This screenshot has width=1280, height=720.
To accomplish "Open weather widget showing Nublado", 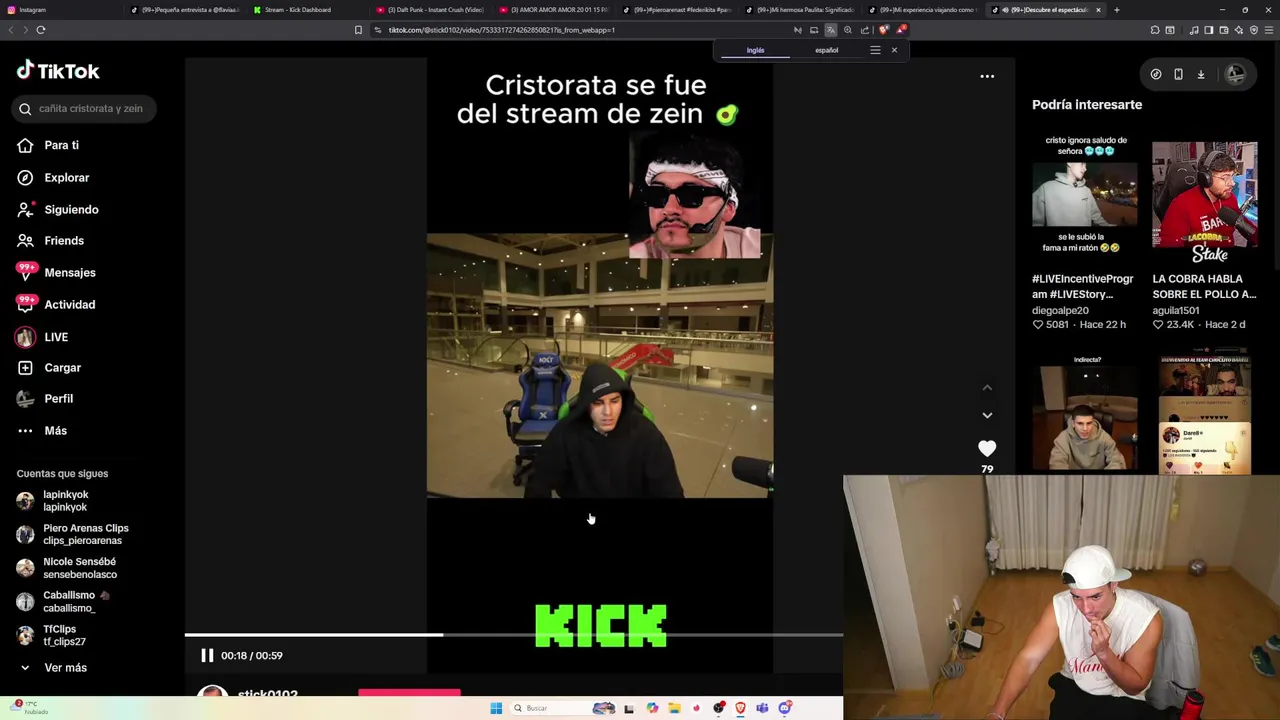I will point(28,708).
